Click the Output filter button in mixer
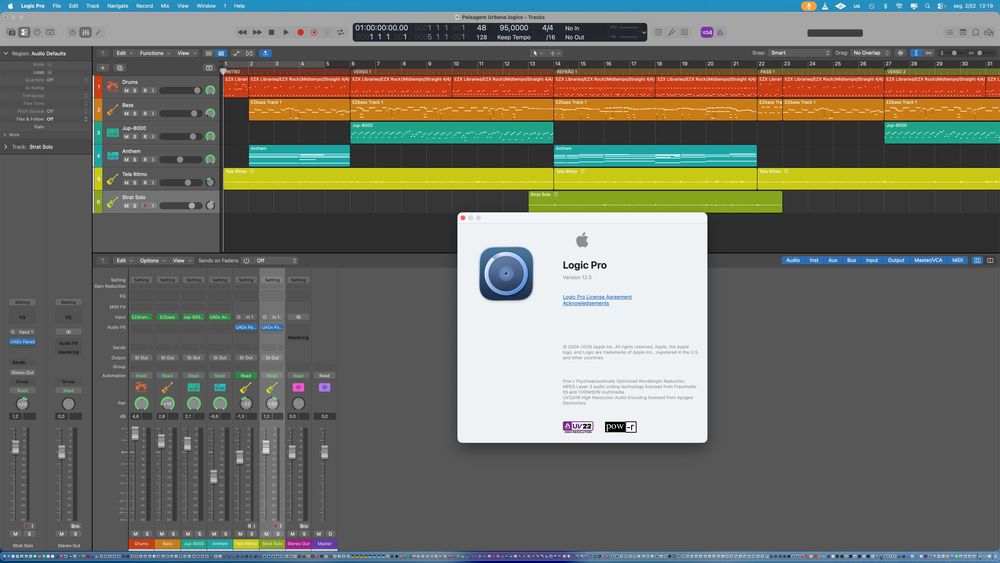1000x563 pixels. tap(896, 260)
